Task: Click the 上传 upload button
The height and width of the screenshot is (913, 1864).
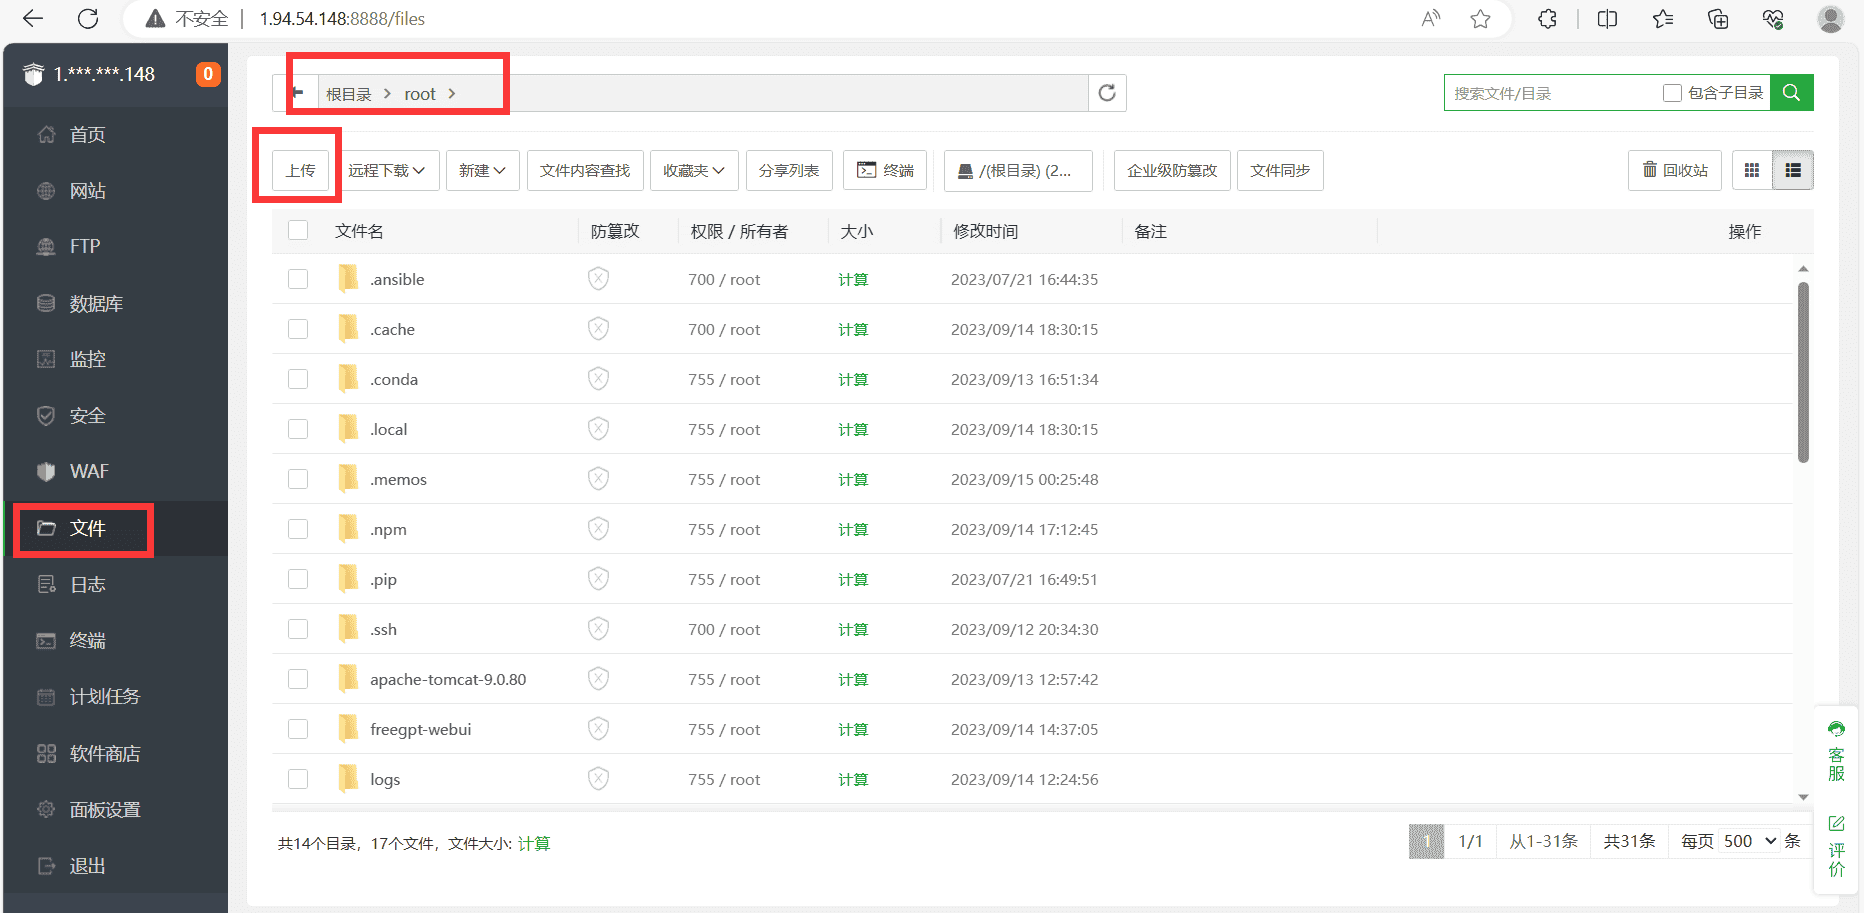Action: 299,170
